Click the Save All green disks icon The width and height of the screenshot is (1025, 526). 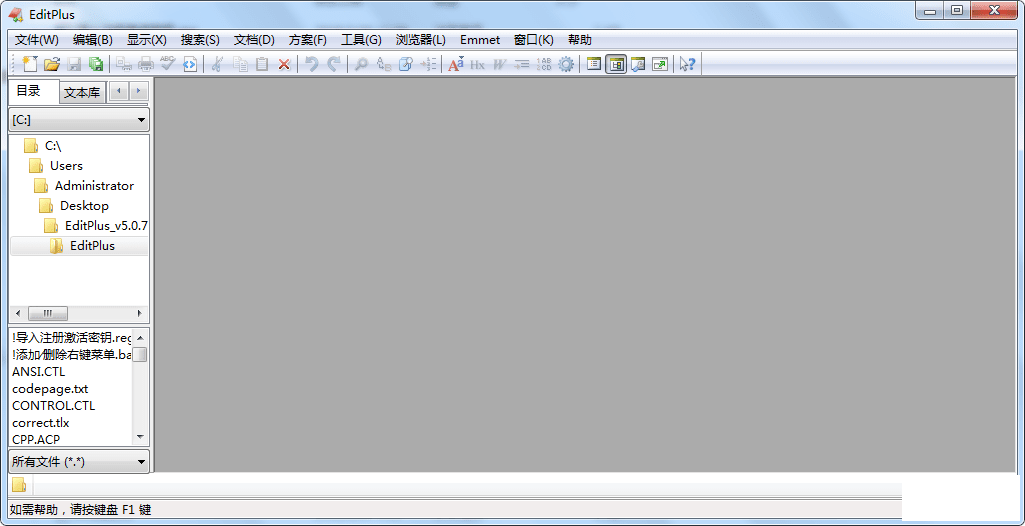click(96, 64)
